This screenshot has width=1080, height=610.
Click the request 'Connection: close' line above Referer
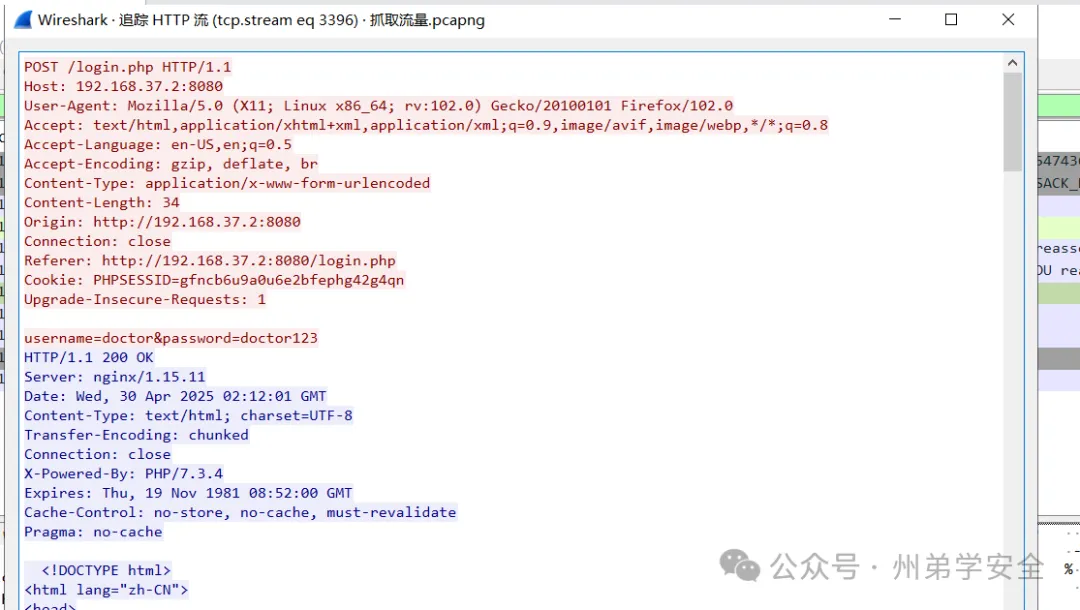coord(97,241)
